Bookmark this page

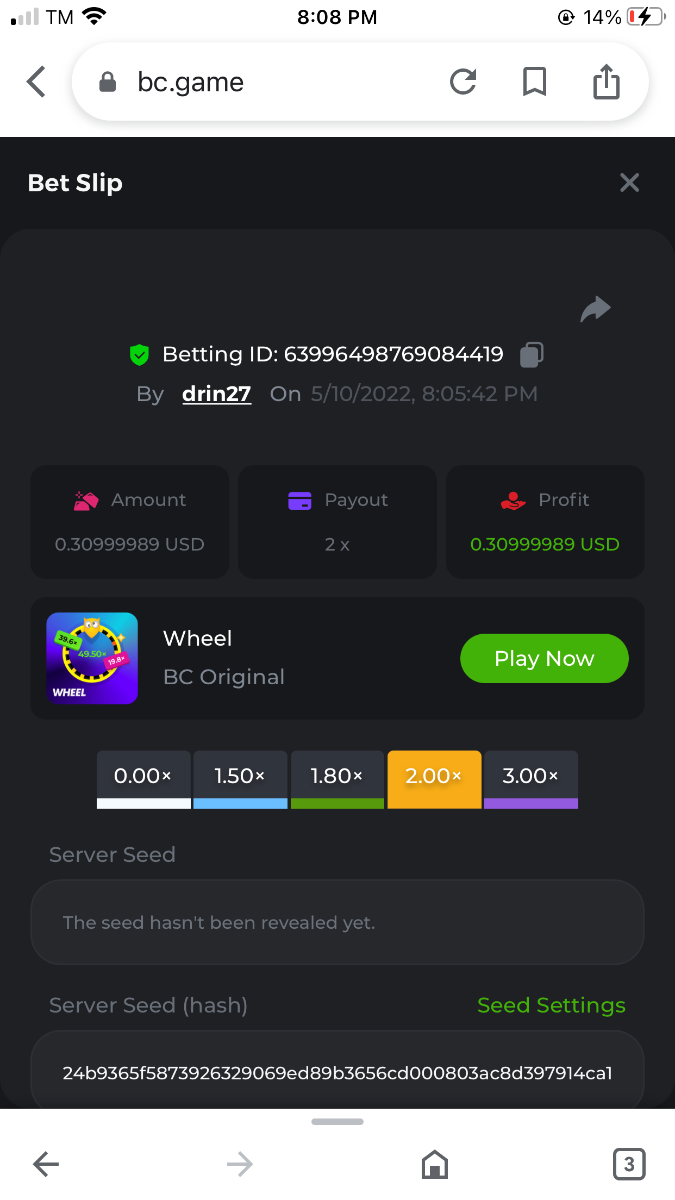click(x=535, y=82)
